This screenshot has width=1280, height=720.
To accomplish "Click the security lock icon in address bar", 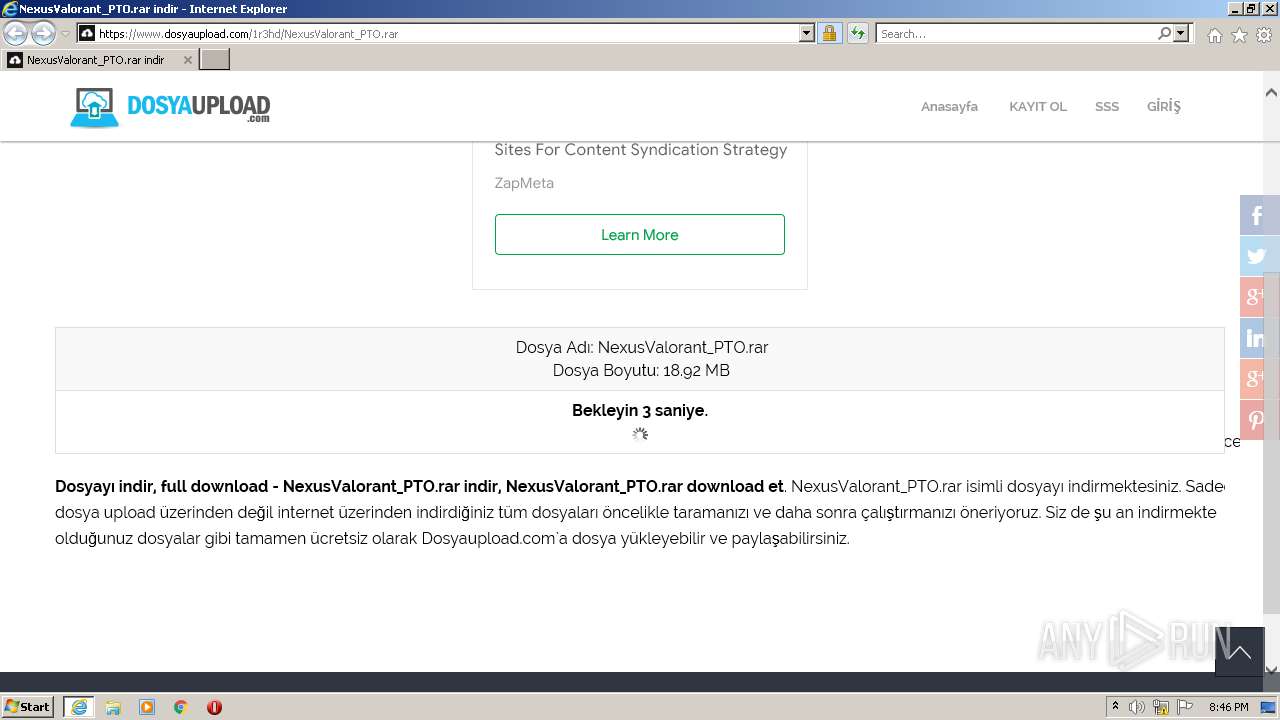I will 829,33.
